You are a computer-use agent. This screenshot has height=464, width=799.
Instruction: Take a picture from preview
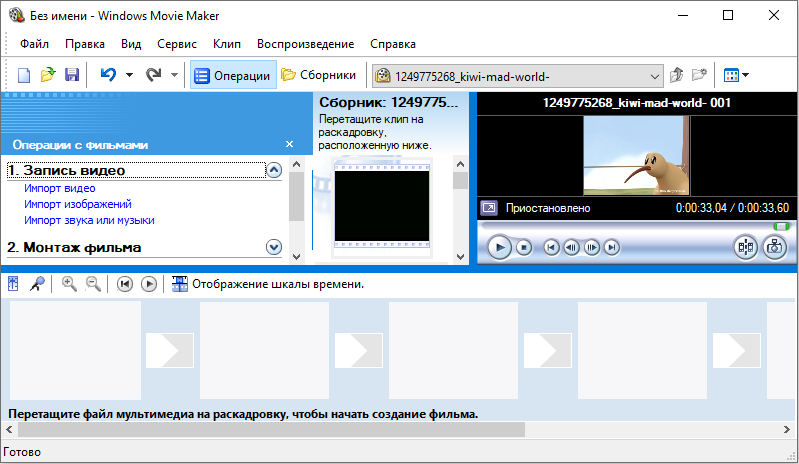point(775,248)
